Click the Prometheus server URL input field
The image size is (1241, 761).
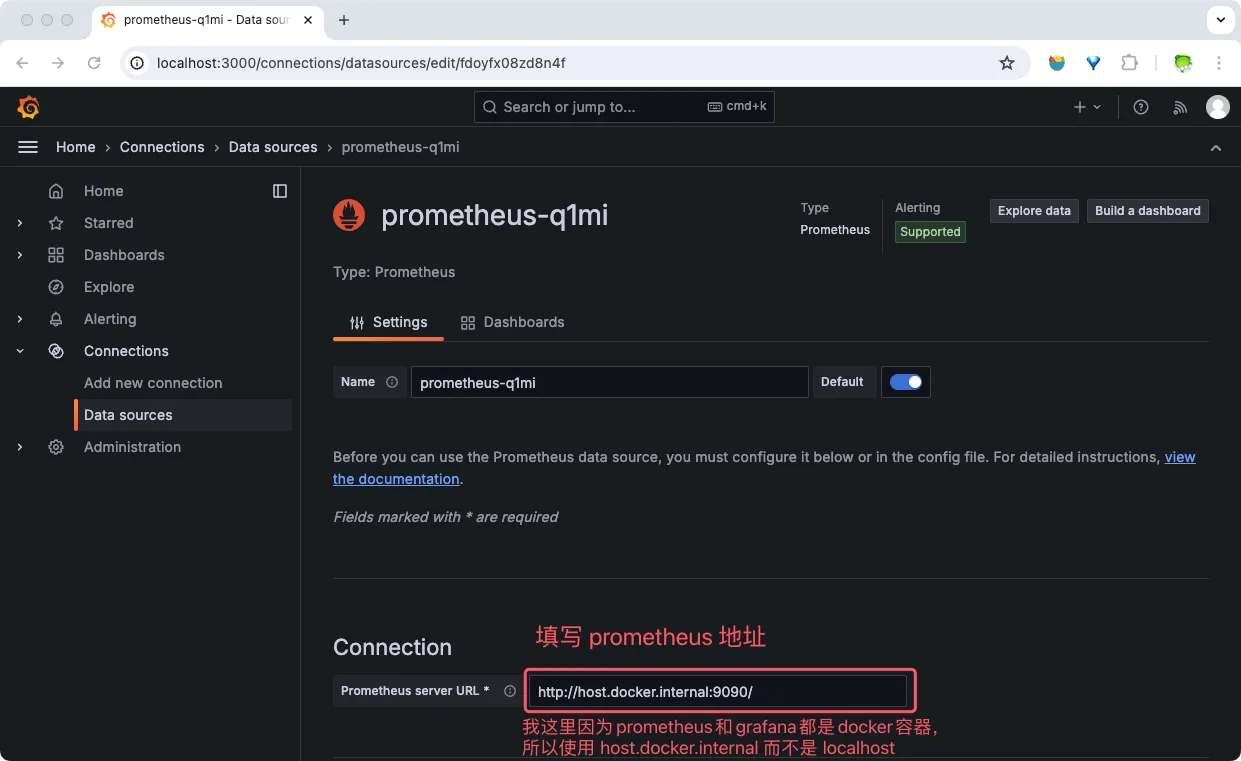coord(718,690)
